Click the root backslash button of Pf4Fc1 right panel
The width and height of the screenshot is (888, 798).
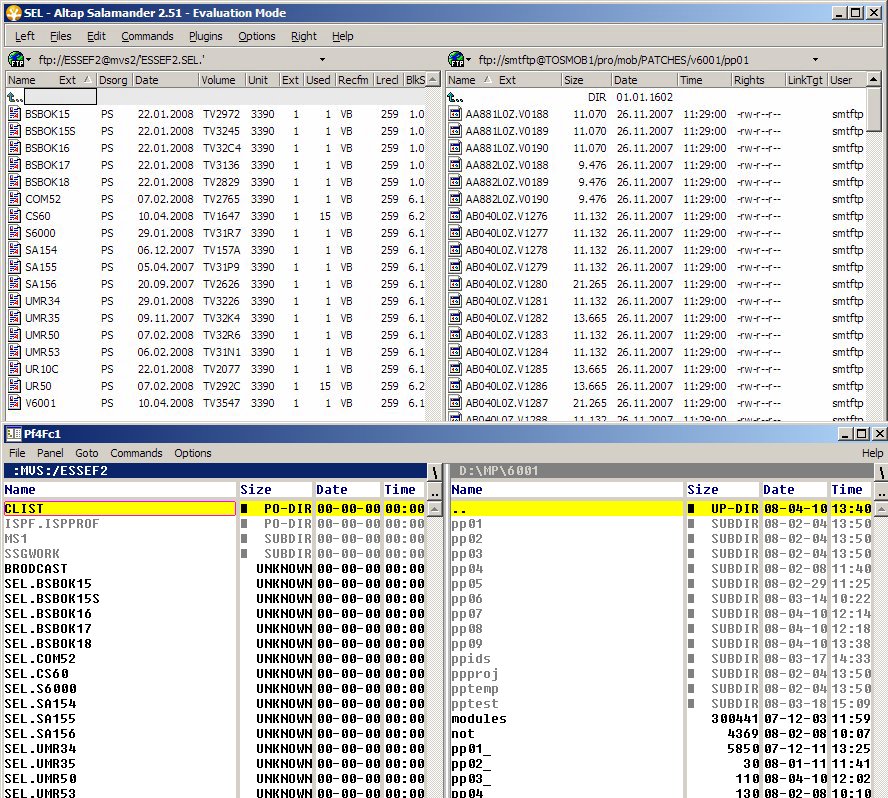click(881, 471)
